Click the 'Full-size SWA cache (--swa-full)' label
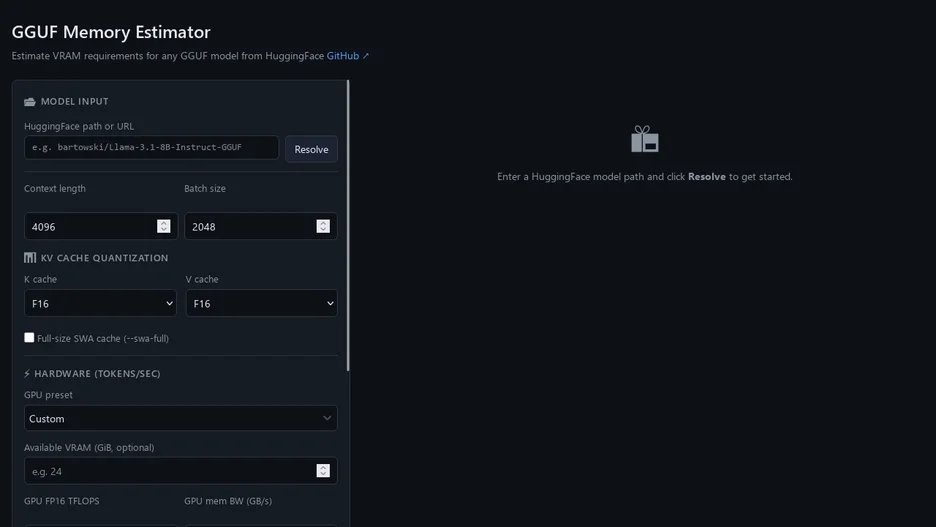 (103, 338)
